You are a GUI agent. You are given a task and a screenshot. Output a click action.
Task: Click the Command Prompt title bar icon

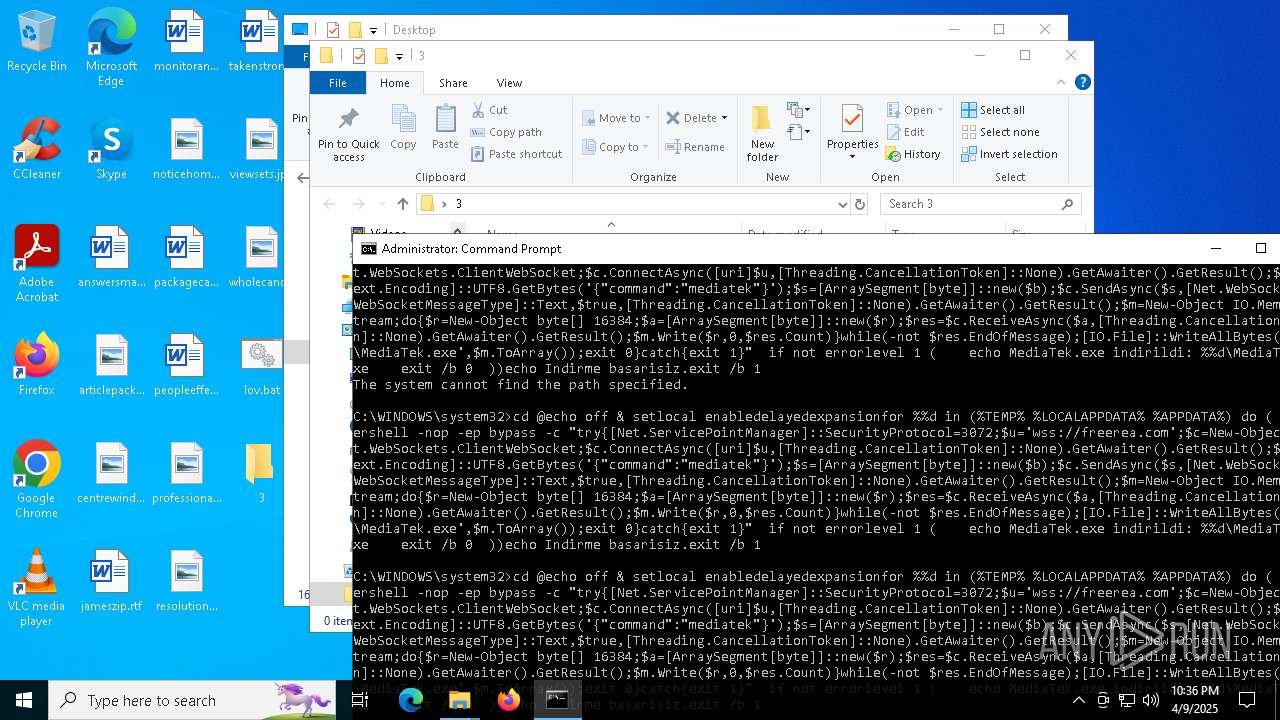[368, 249]
